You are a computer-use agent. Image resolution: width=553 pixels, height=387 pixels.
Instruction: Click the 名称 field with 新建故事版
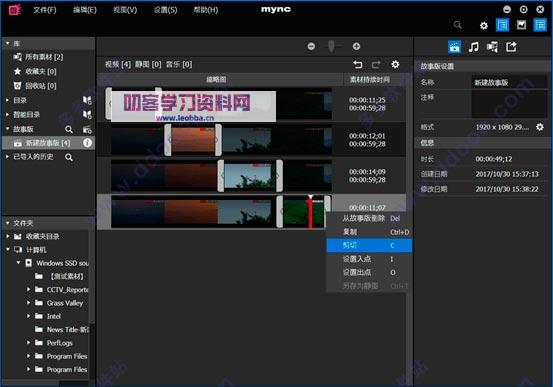(509, 83)
